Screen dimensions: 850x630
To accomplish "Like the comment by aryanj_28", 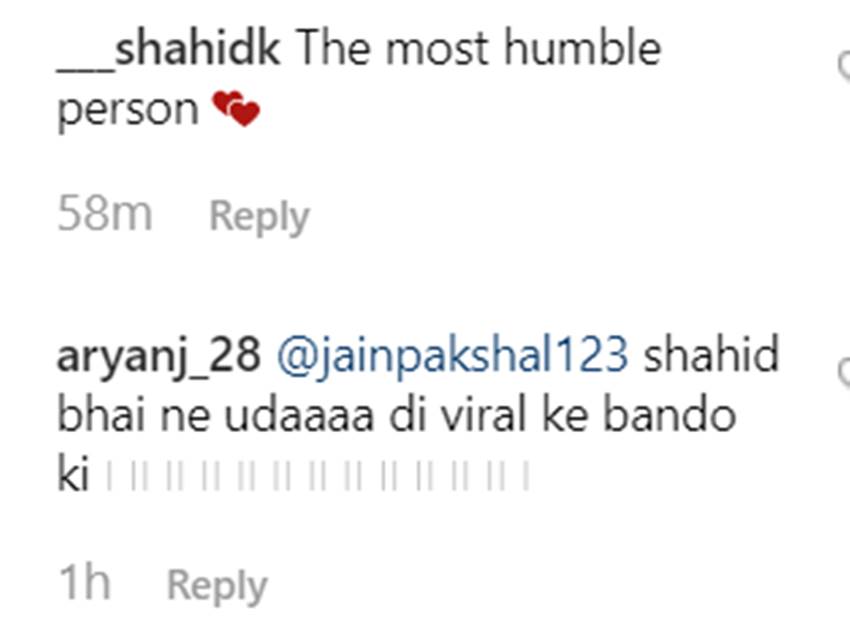I will tap(844, 372).
